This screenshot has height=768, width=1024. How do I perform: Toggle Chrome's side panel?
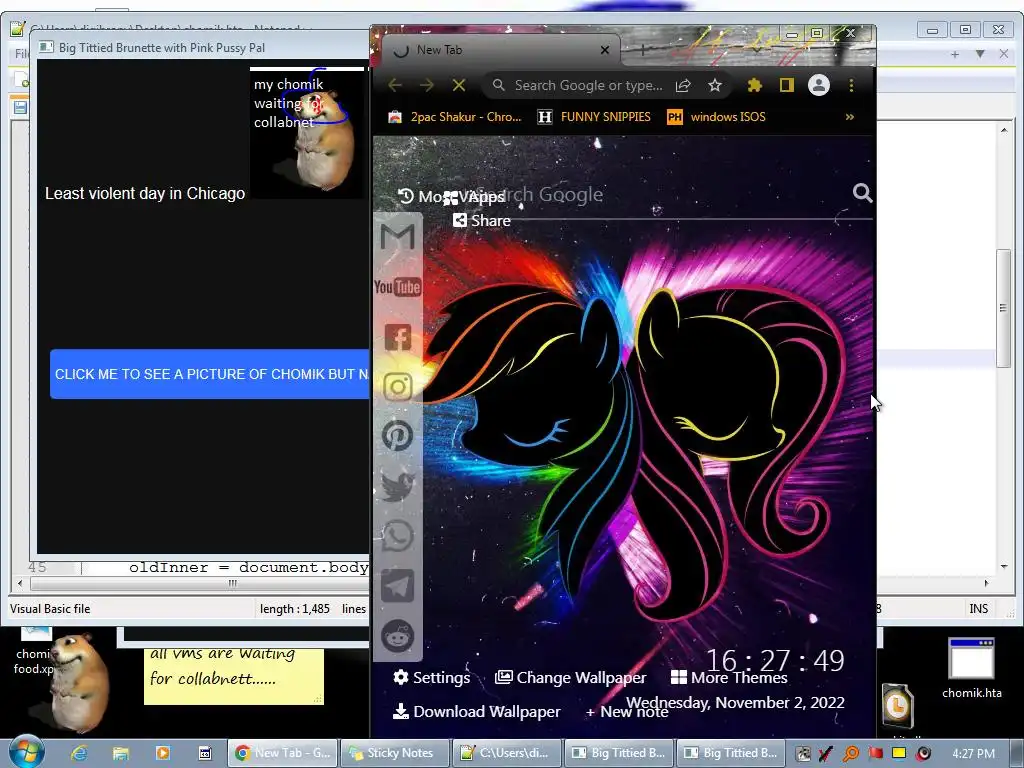(x=786, y=85)
